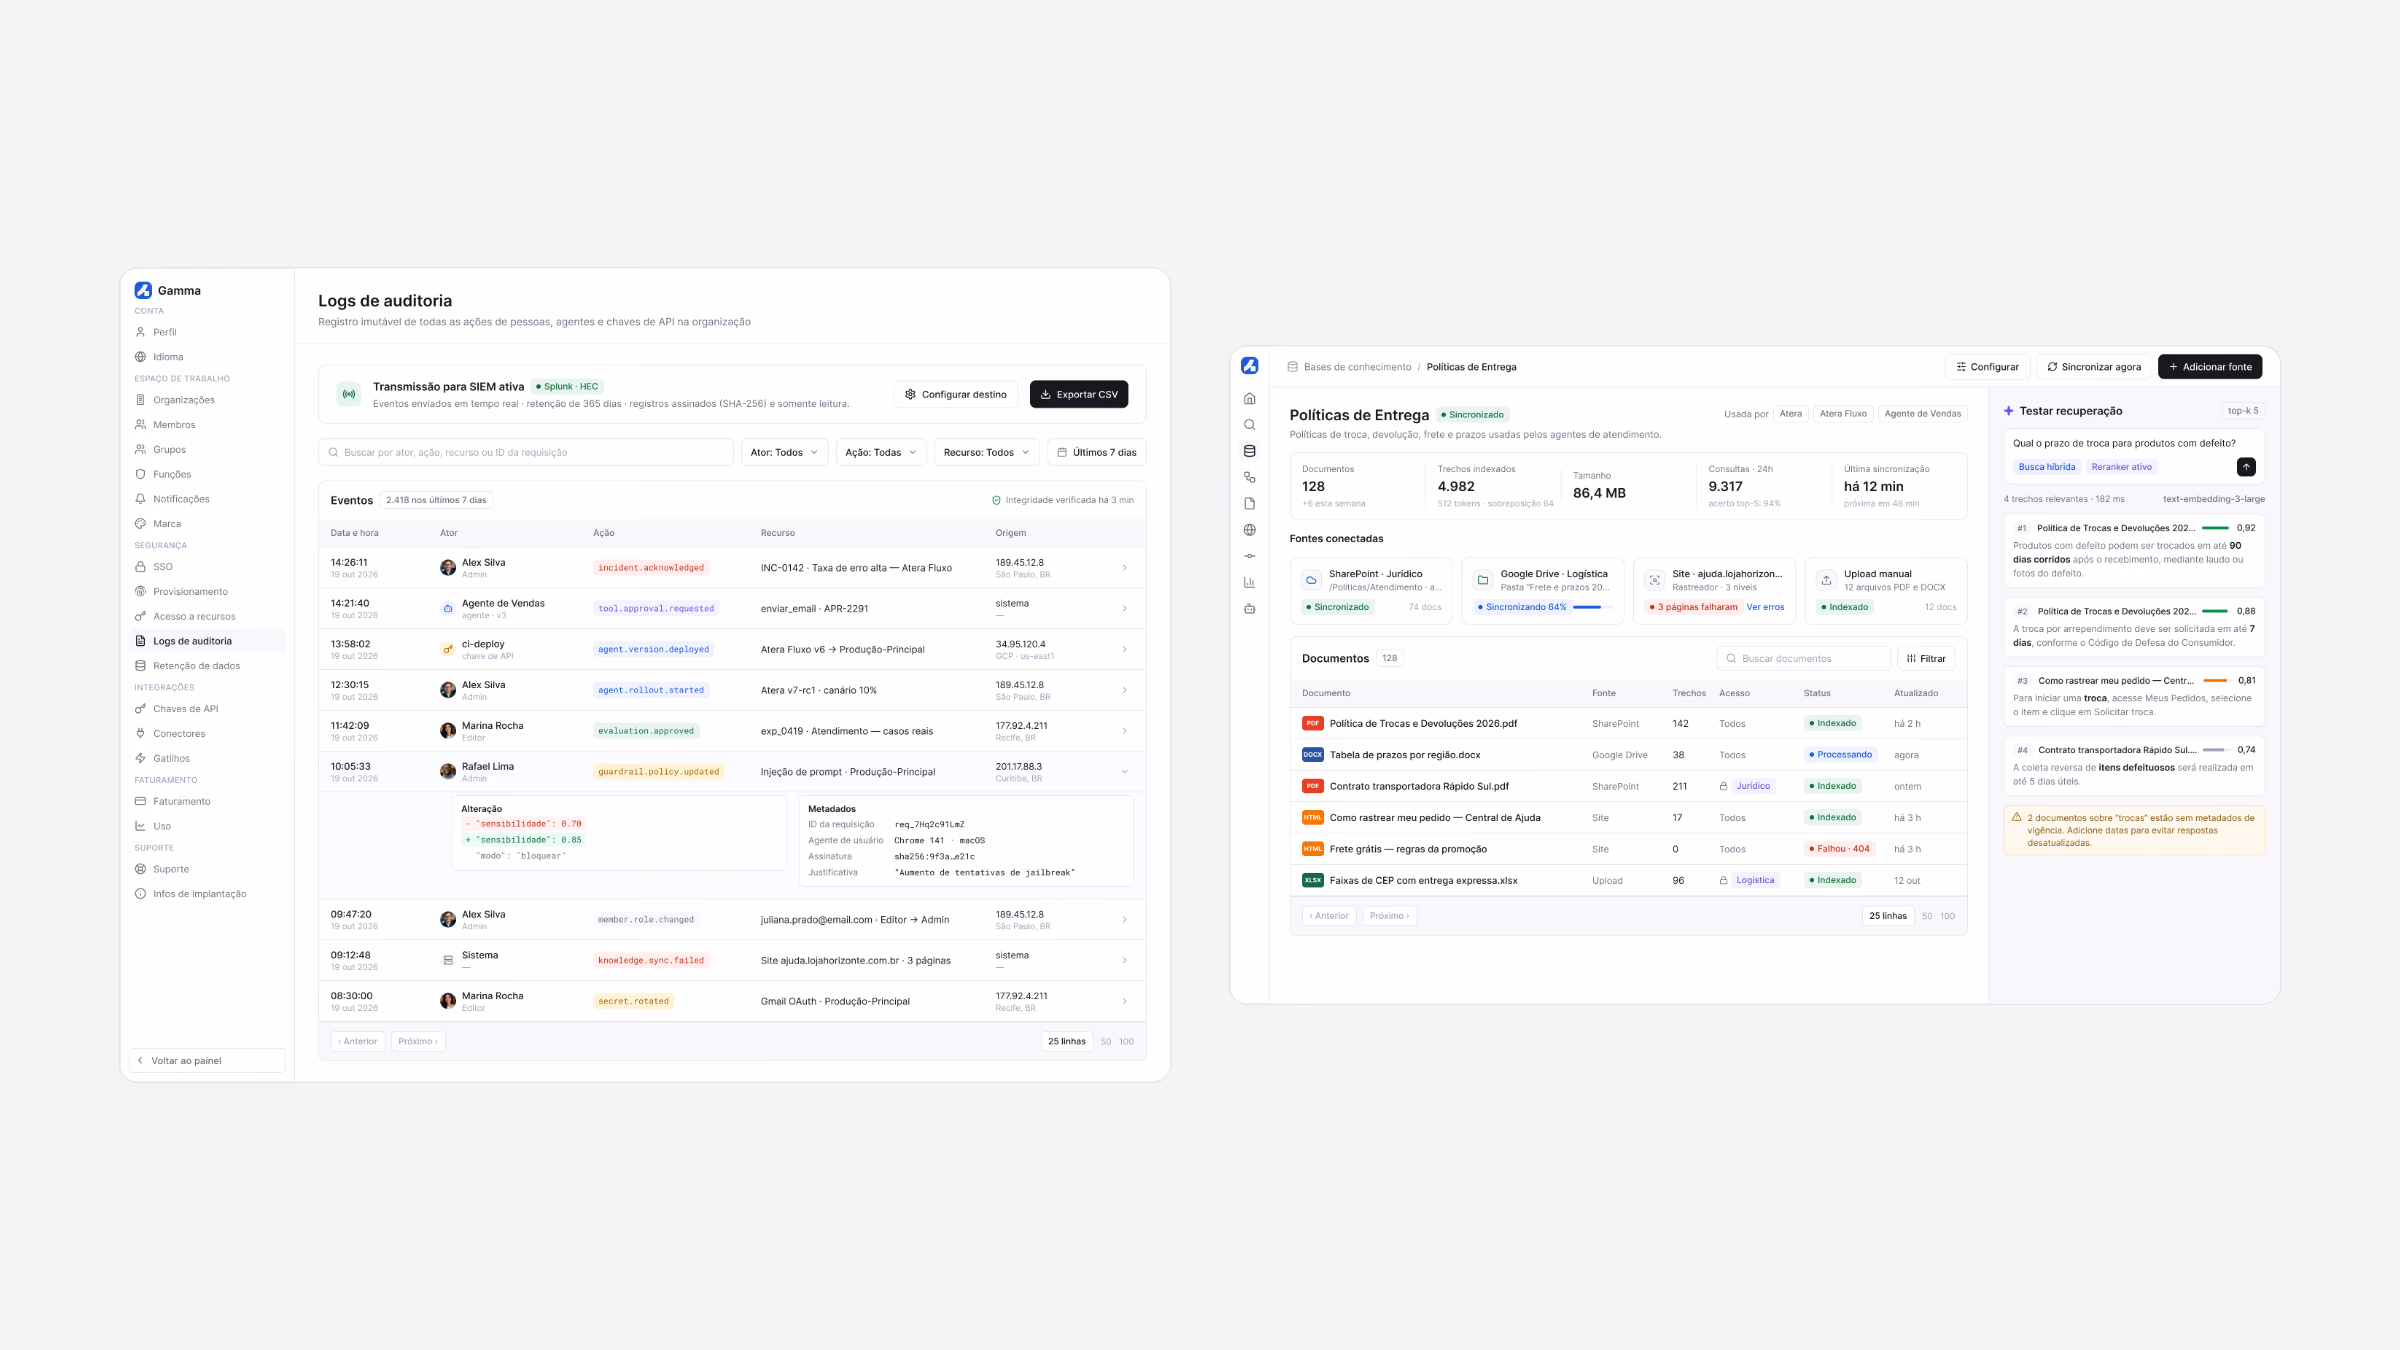The image size is (2400, 1350).
Task: Open the Recurso: Todos filter dropdown
Action: pyautogui.click(x=986, y=452)
